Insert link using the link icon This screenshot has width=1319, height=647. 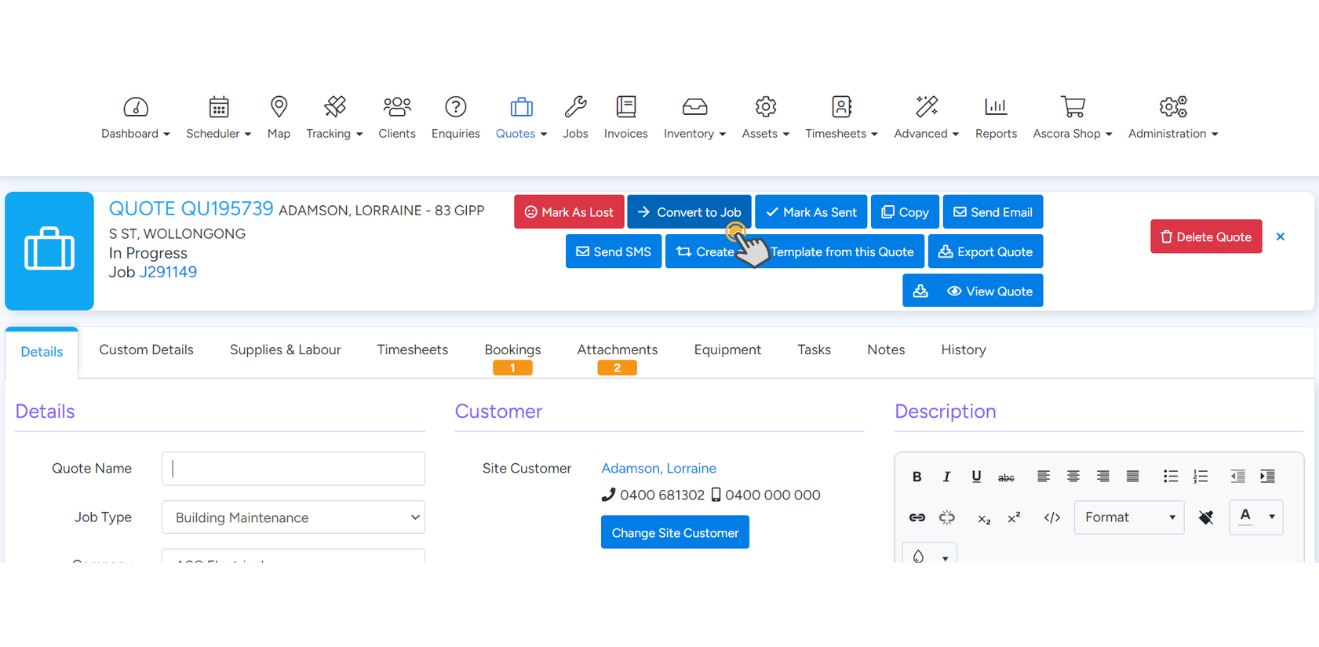pos(916,518)
